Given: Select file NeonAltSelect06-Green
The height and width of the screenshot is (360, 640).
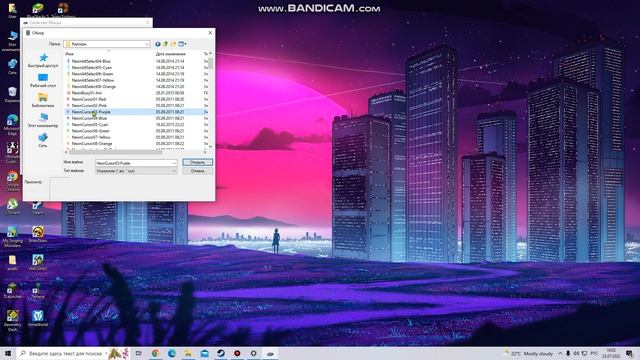Looking at the screenshot, I should point(92,74).
